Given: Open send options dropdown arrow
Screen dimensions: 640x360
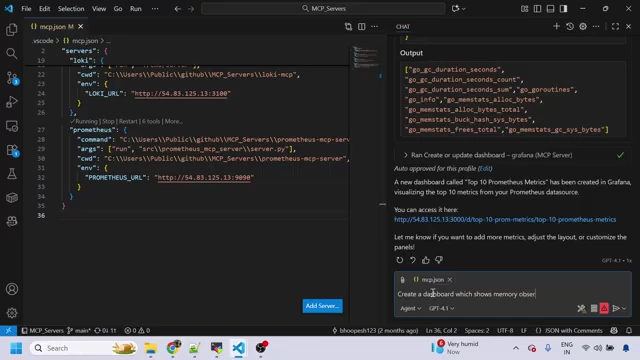Looking at the screenshot, I should click(x=624, y=309).
